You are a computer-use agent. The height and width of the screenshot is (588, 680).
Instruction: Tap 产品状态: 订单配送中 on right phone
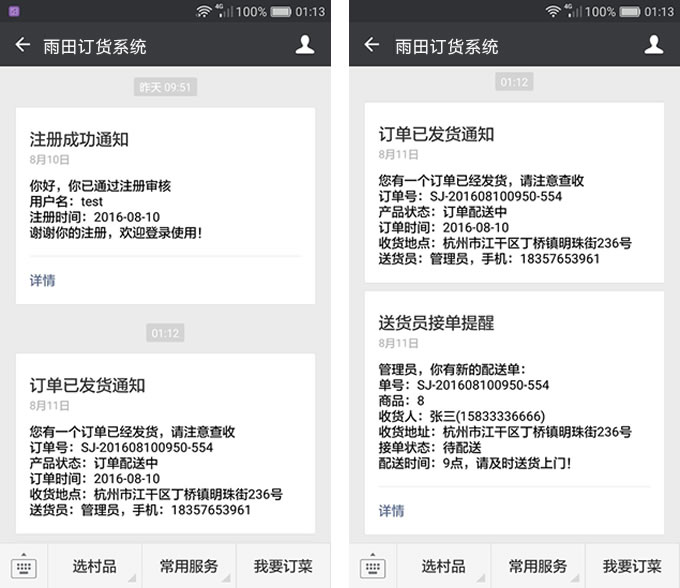point(443,212)
